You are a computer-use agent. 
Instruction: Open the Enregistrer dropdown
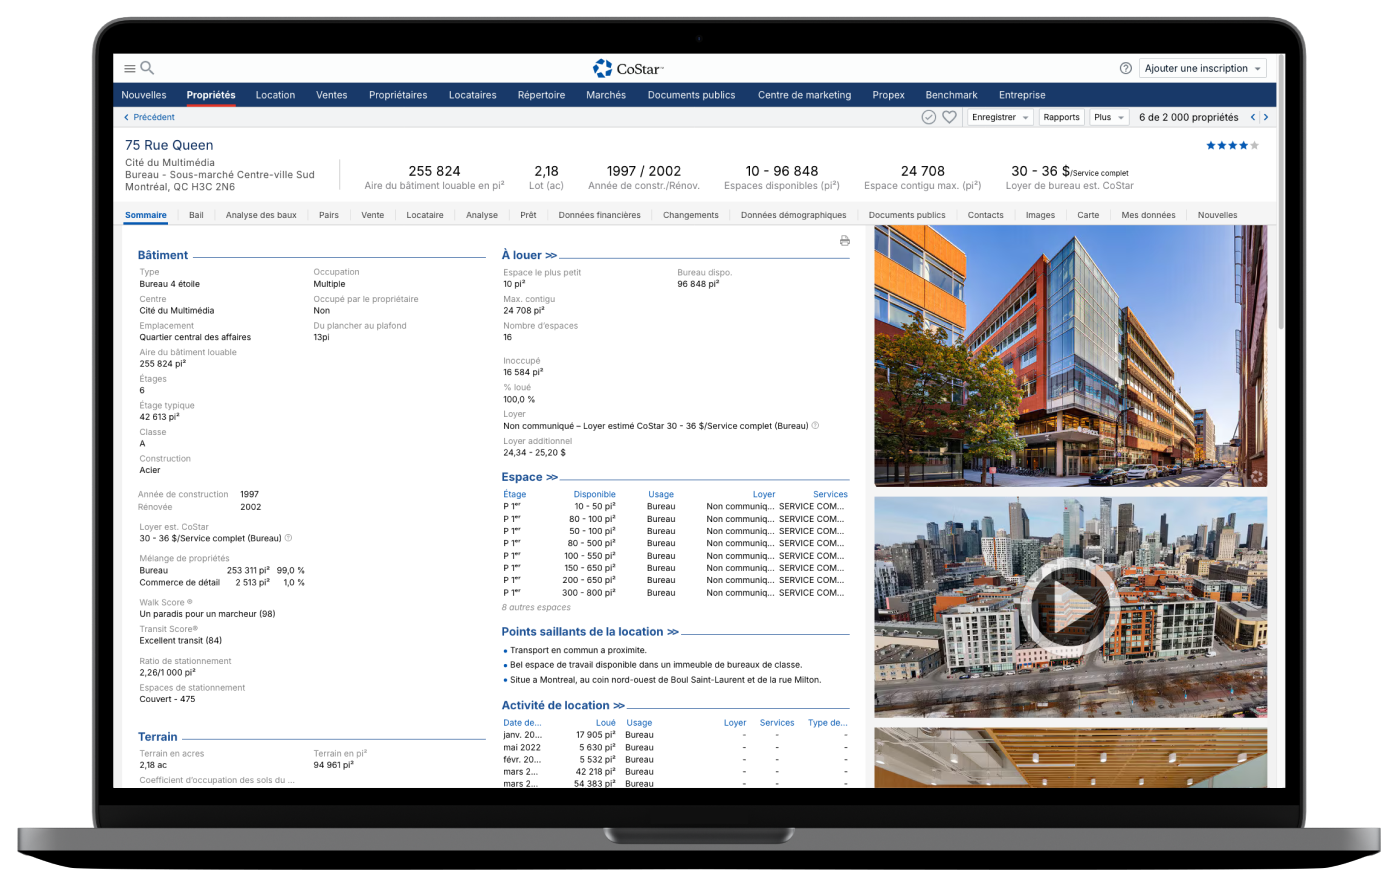(1000, 117)
